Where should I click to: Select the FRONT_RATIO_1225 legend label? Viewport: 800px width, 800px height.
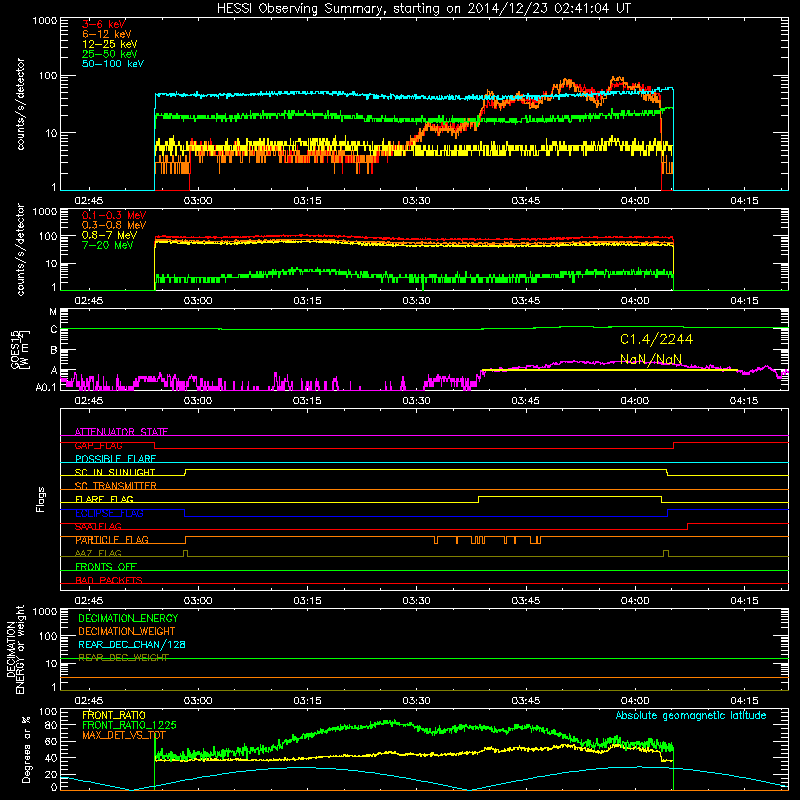[129, 725]
